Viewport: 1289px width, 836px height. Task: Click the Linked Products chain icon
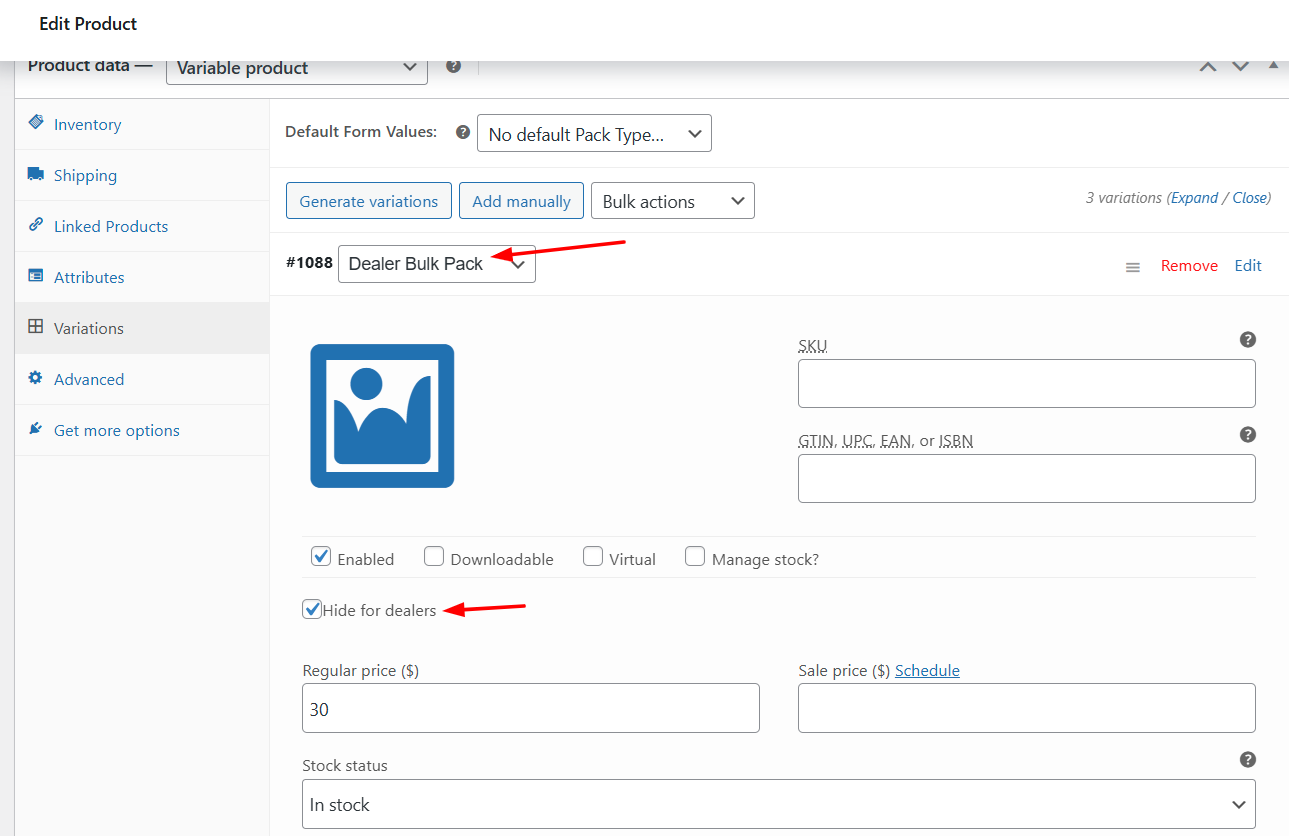tap(36, 225)
